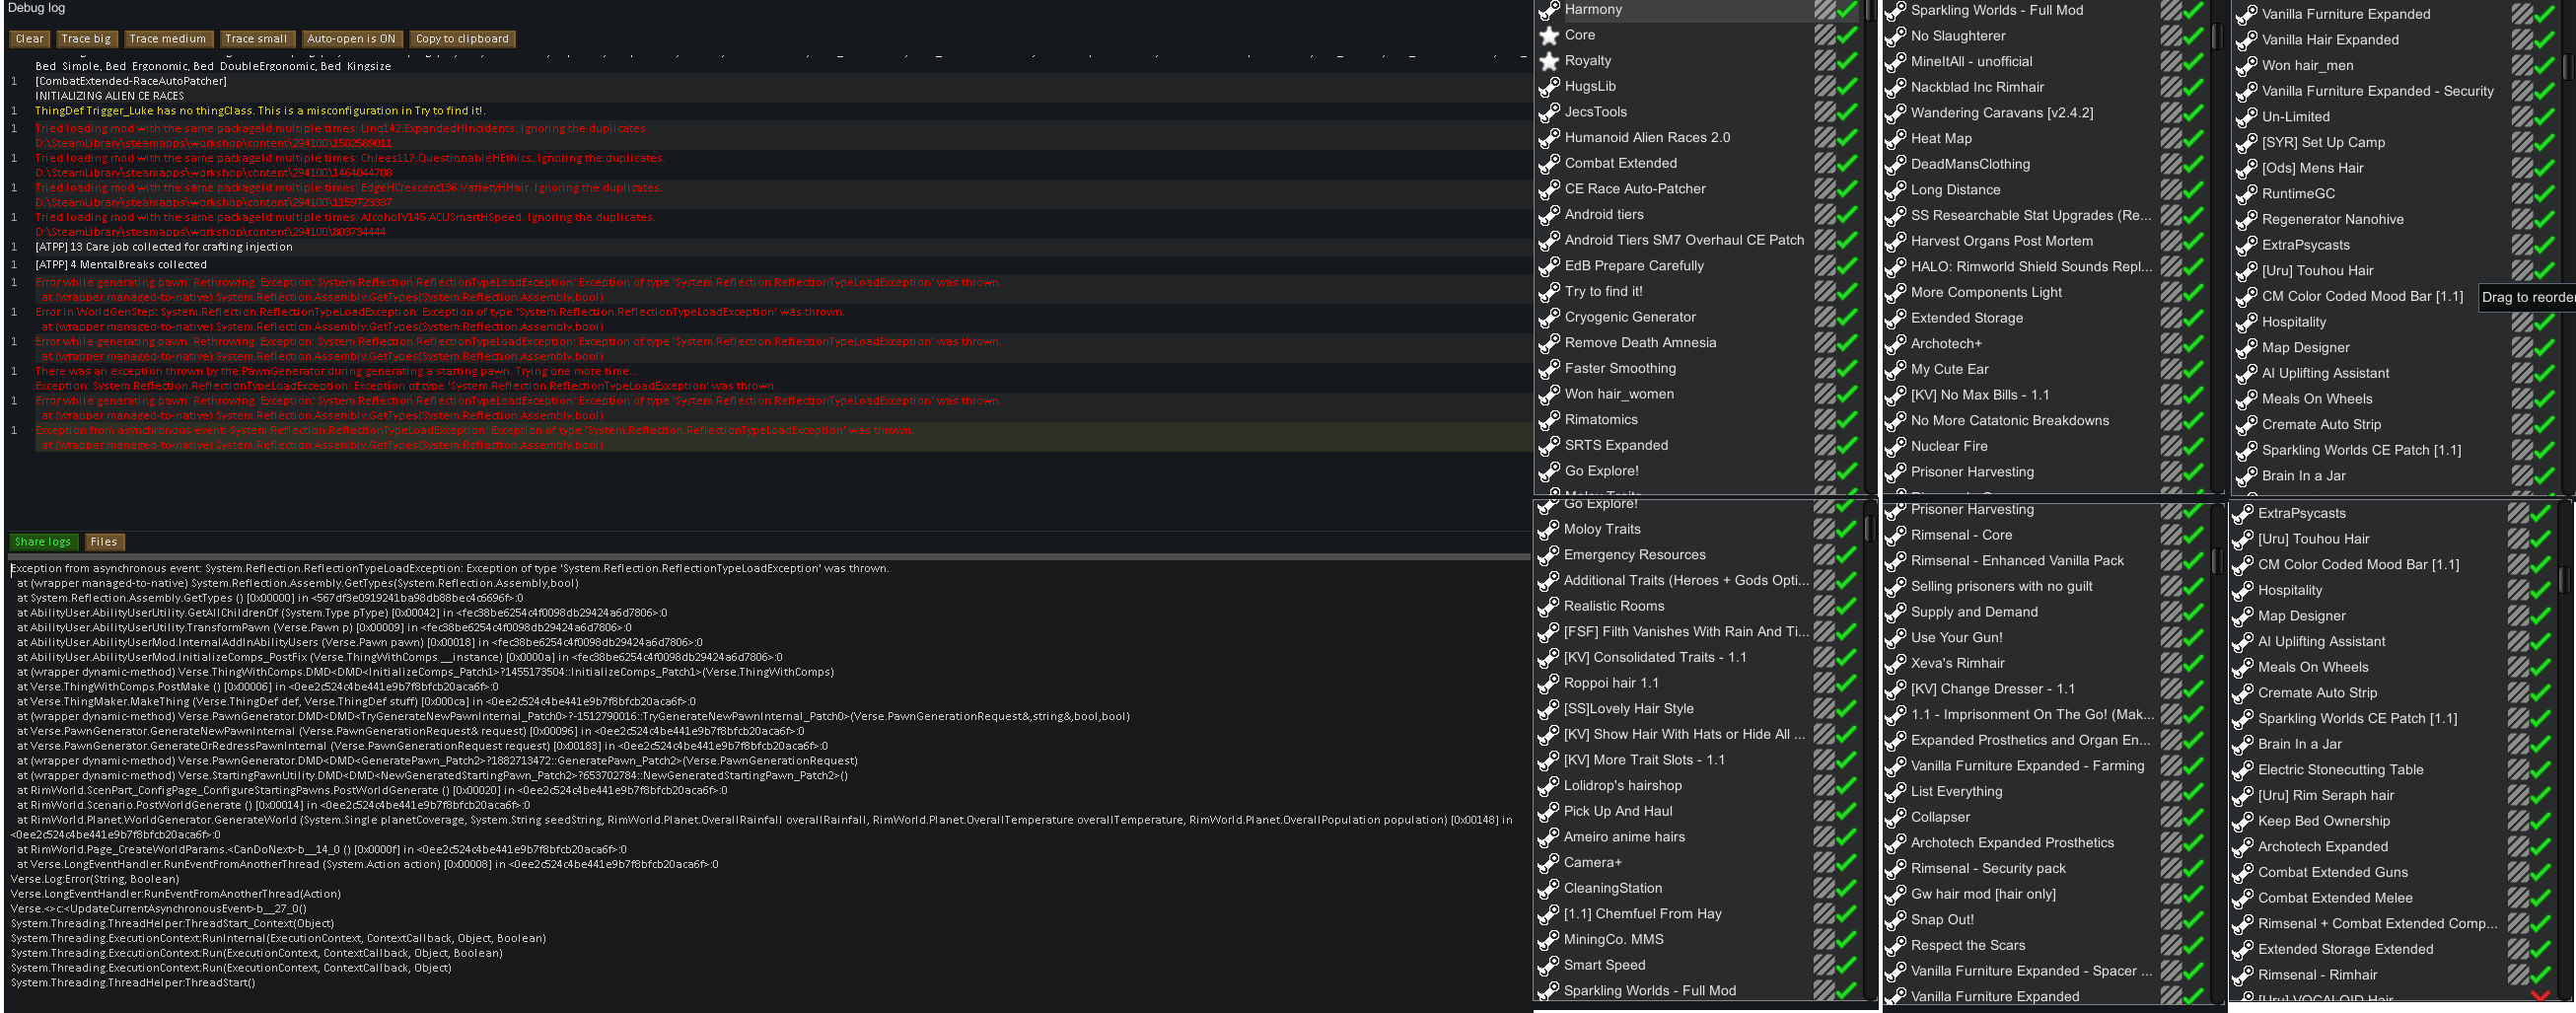This screenshot has width=2576, height=1013.
Task: Select the Lolidrop's hairshop mod
Action: (x=1622, y=786)
